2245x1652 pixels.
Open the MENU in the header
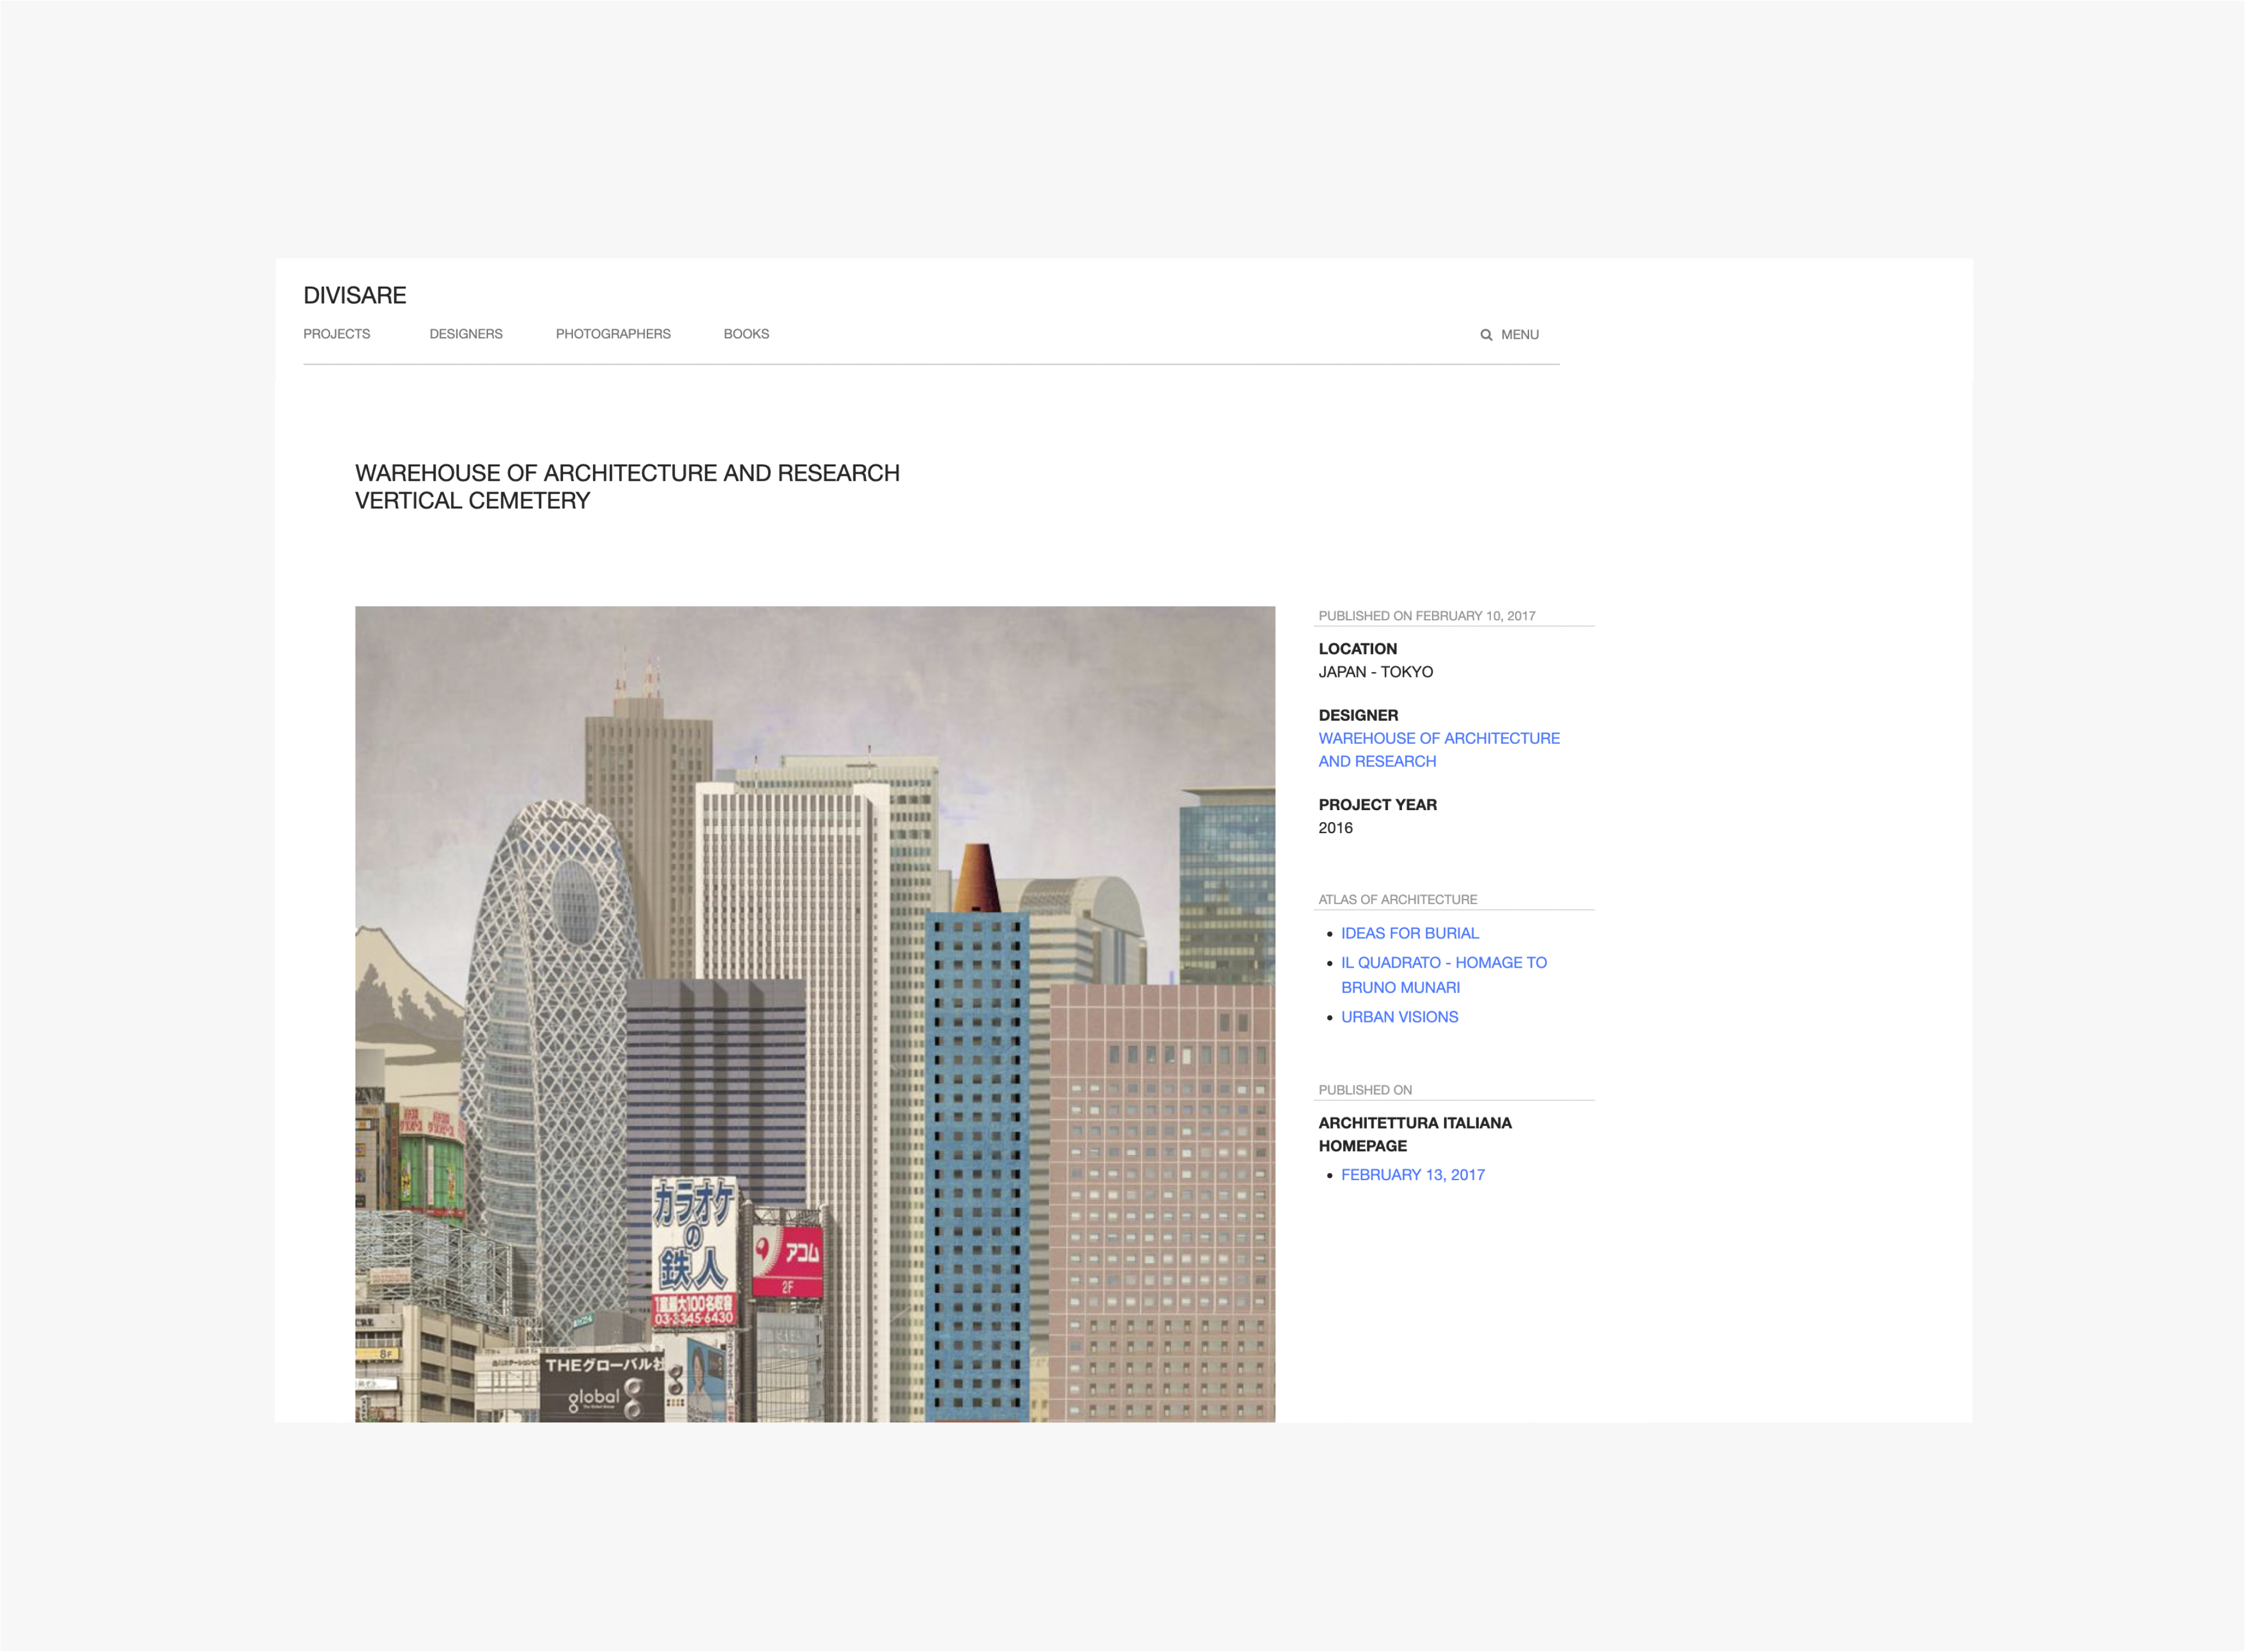coord(1519,335)
